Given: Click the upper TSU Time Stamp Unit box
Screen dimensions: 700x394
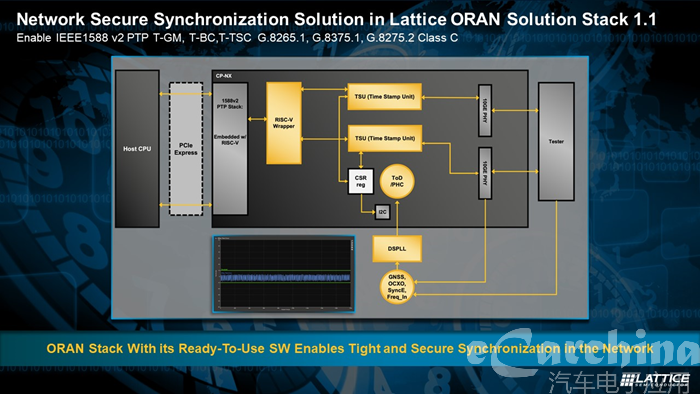Looking at the screenshot, I should 384,96.
